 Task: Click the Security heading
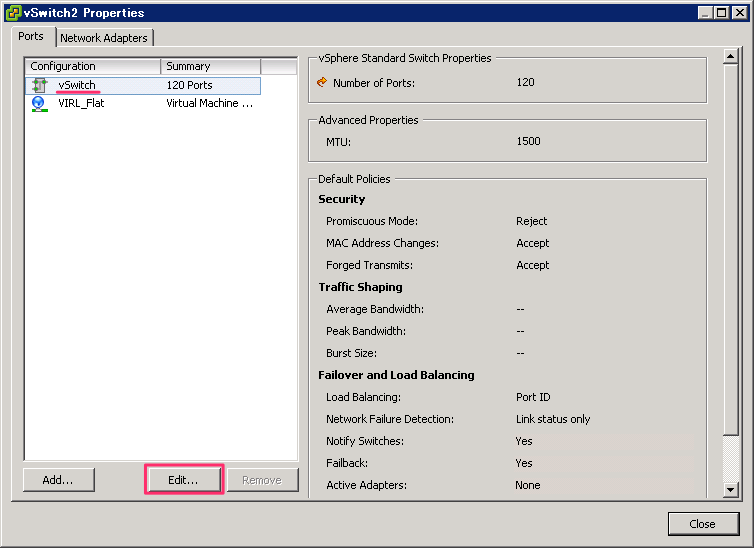[341, 199]
